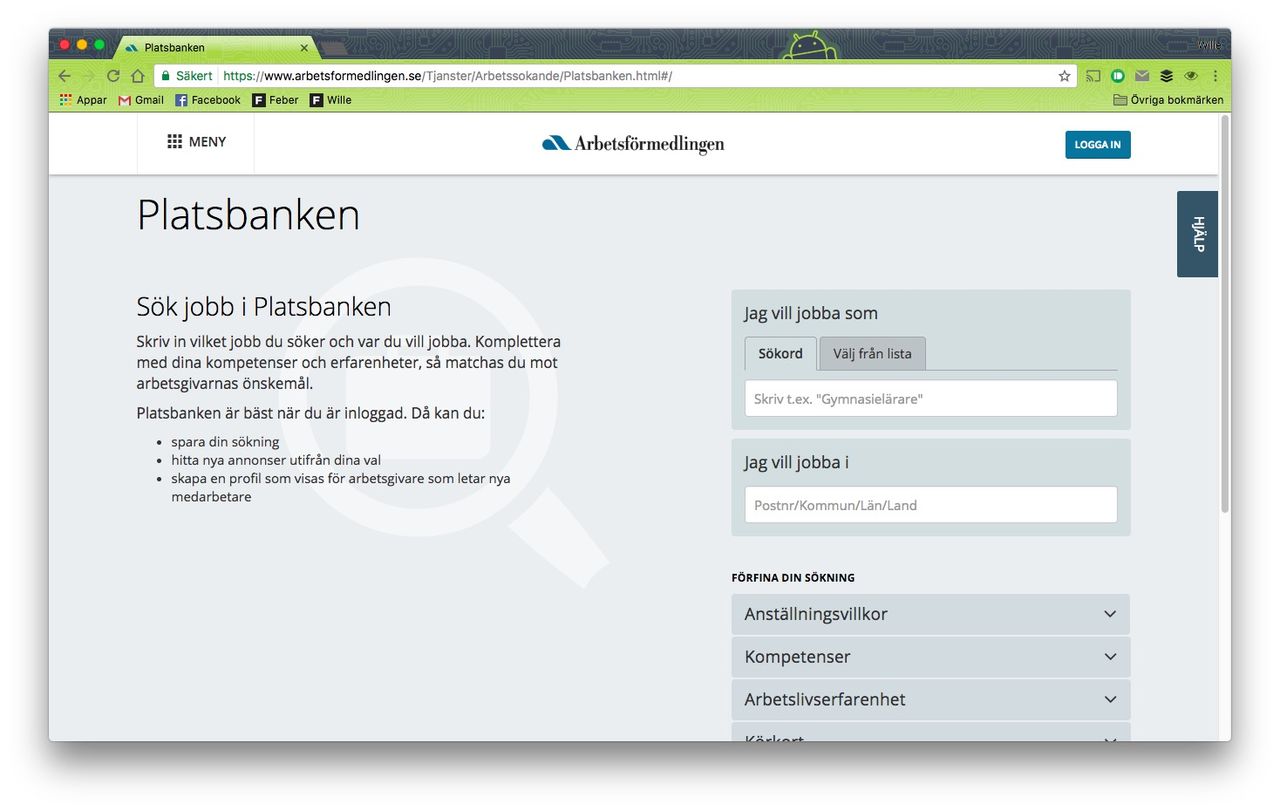The image size is (1280, 811).
Task: Go forward with the browser forward arrow
Action: [89, 76]
